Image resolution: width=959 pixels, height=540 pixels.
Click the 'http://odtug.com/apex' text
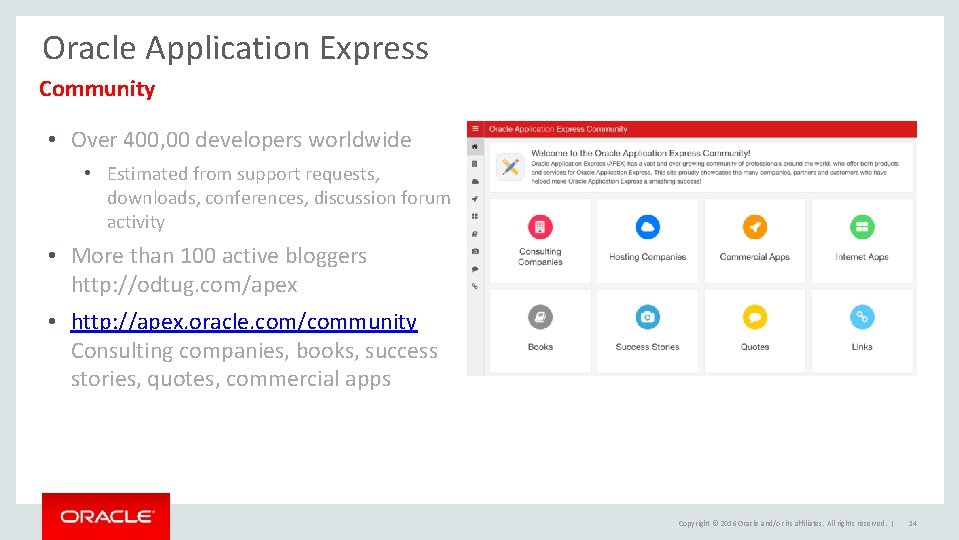coord(184,284)
